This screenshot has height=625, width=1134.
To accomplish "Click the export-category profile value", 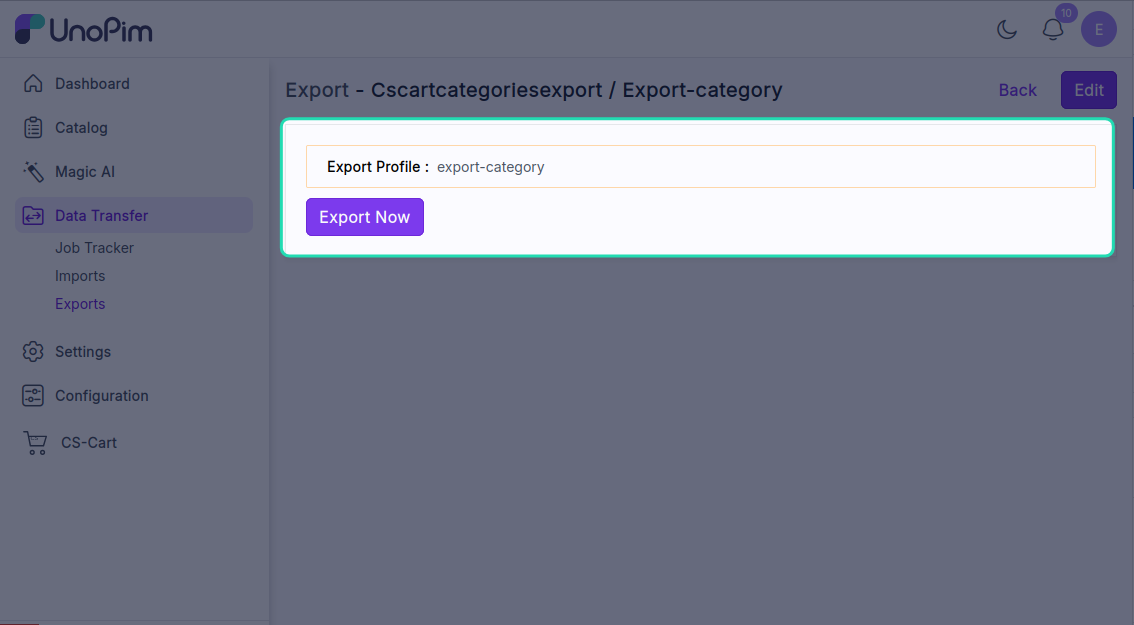I will 490,167.
